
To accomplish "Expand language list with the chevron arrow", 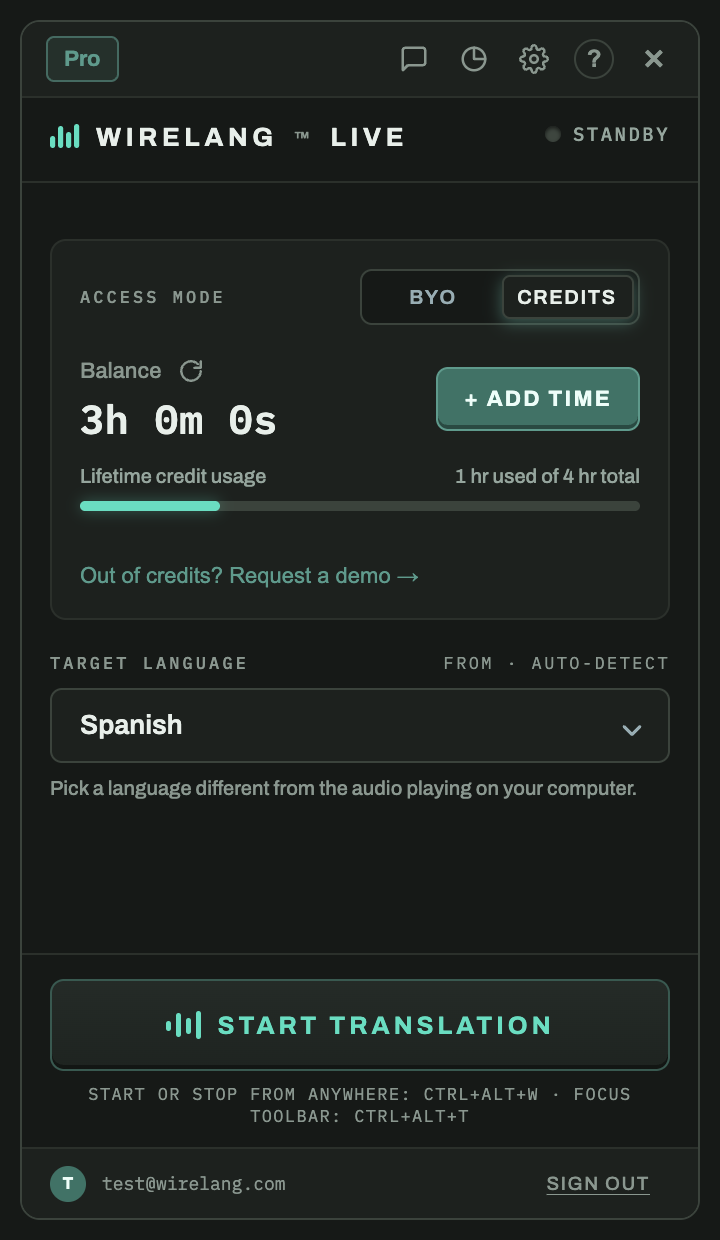I will pos(632,729).
